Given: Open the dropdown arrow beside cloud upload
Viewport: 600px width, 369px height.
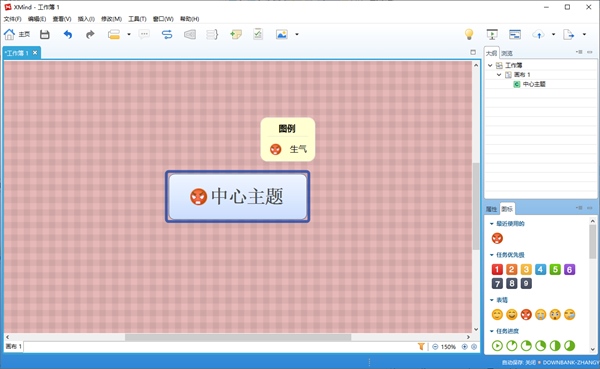Looking at the screenshot, I should pyautogui.click(x=553, y=34).
